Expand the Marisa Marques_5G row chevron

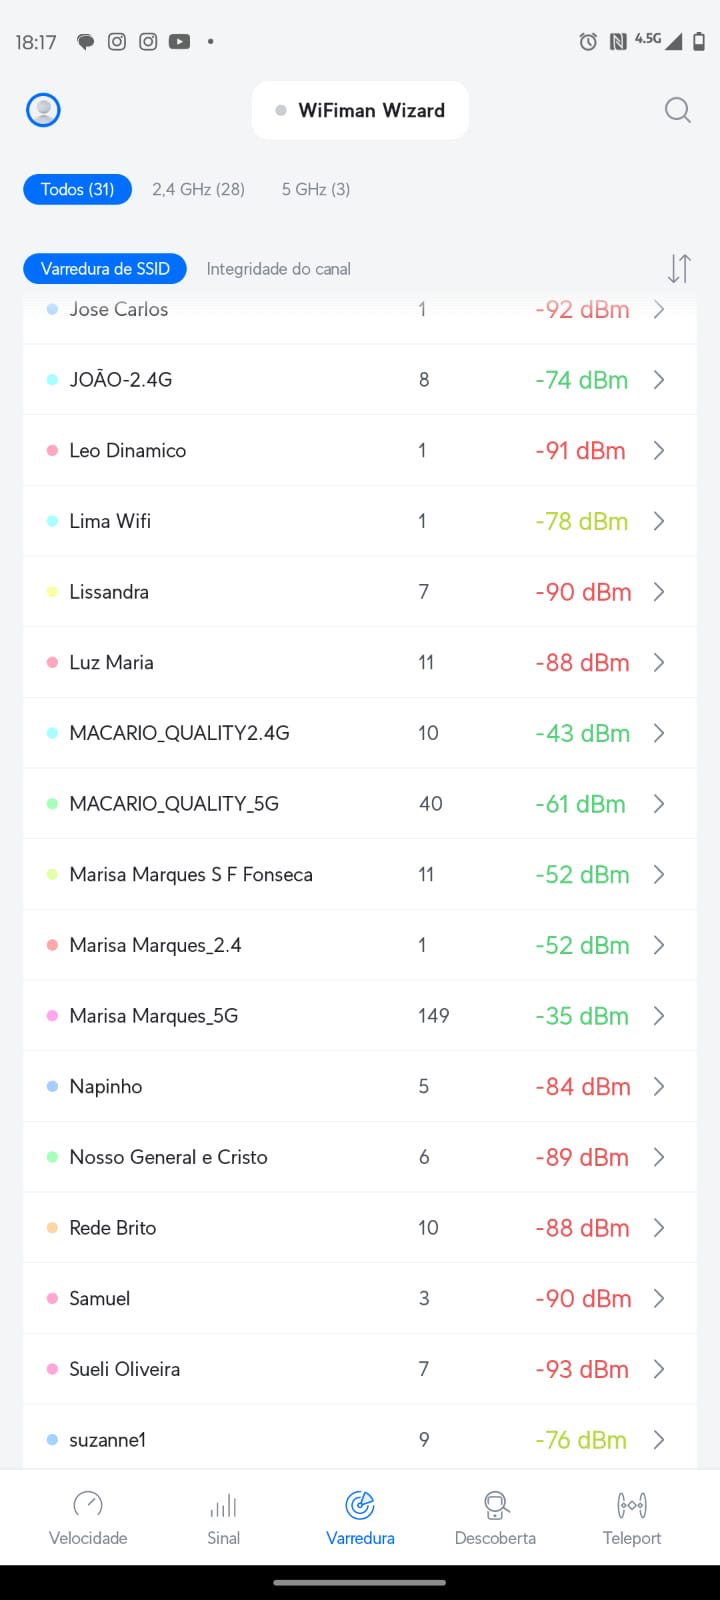click(659, 1016)
